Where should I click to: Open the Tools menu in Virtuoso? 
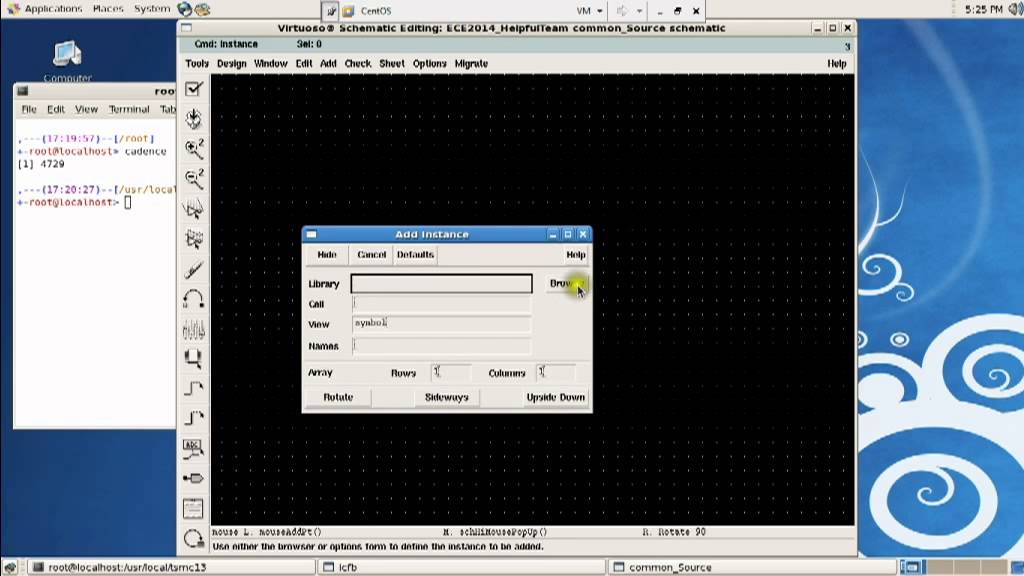coord(197,63)
